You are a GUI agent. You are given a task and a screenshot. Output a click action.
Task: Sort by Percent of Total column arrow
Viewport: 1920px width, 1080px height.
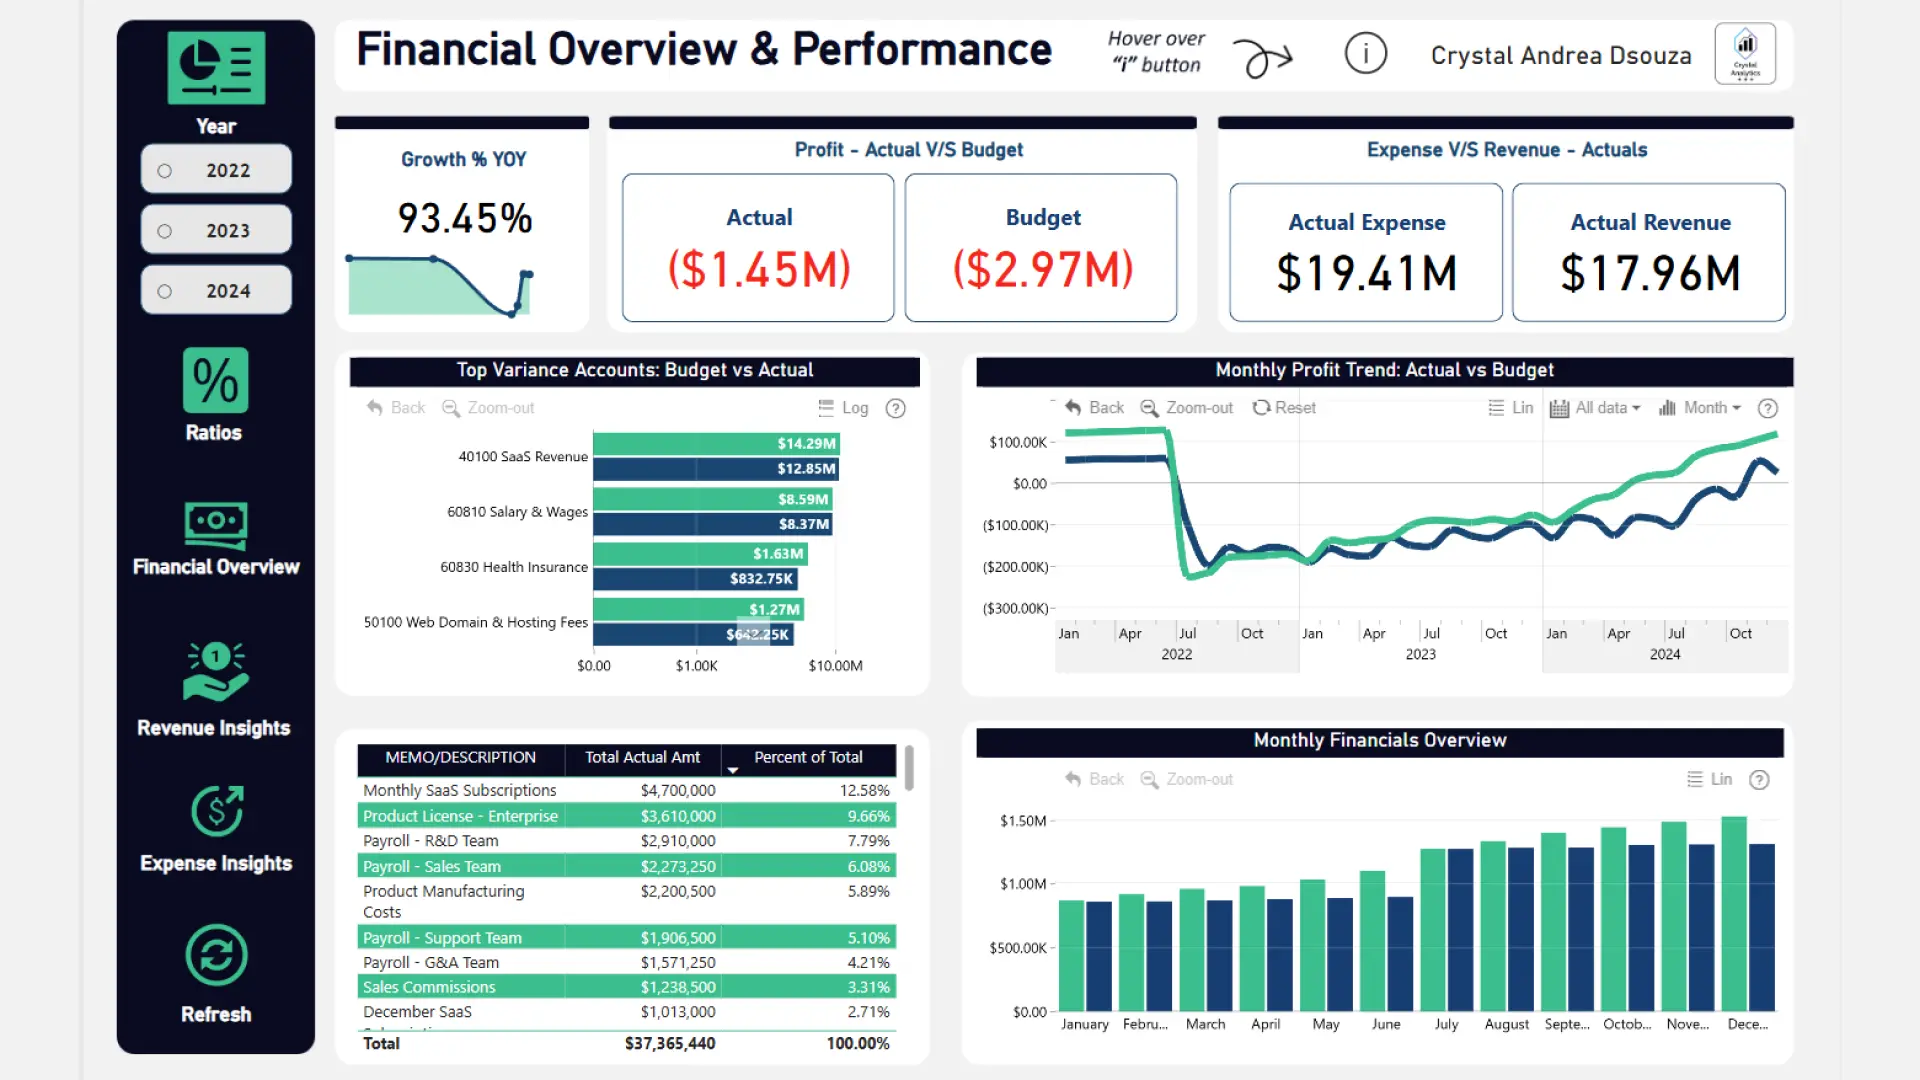733,771
